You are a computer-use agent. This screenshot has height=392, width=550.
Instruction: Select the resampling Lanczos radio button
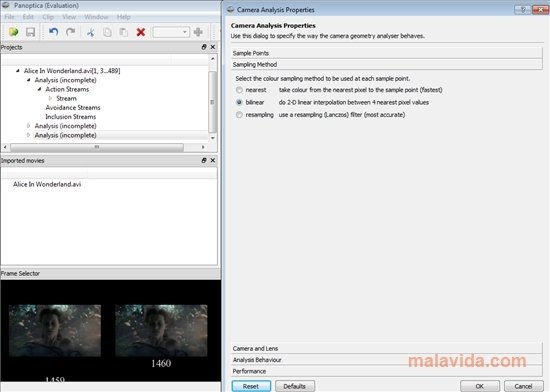pyautogui.click(x=239, y=115)
